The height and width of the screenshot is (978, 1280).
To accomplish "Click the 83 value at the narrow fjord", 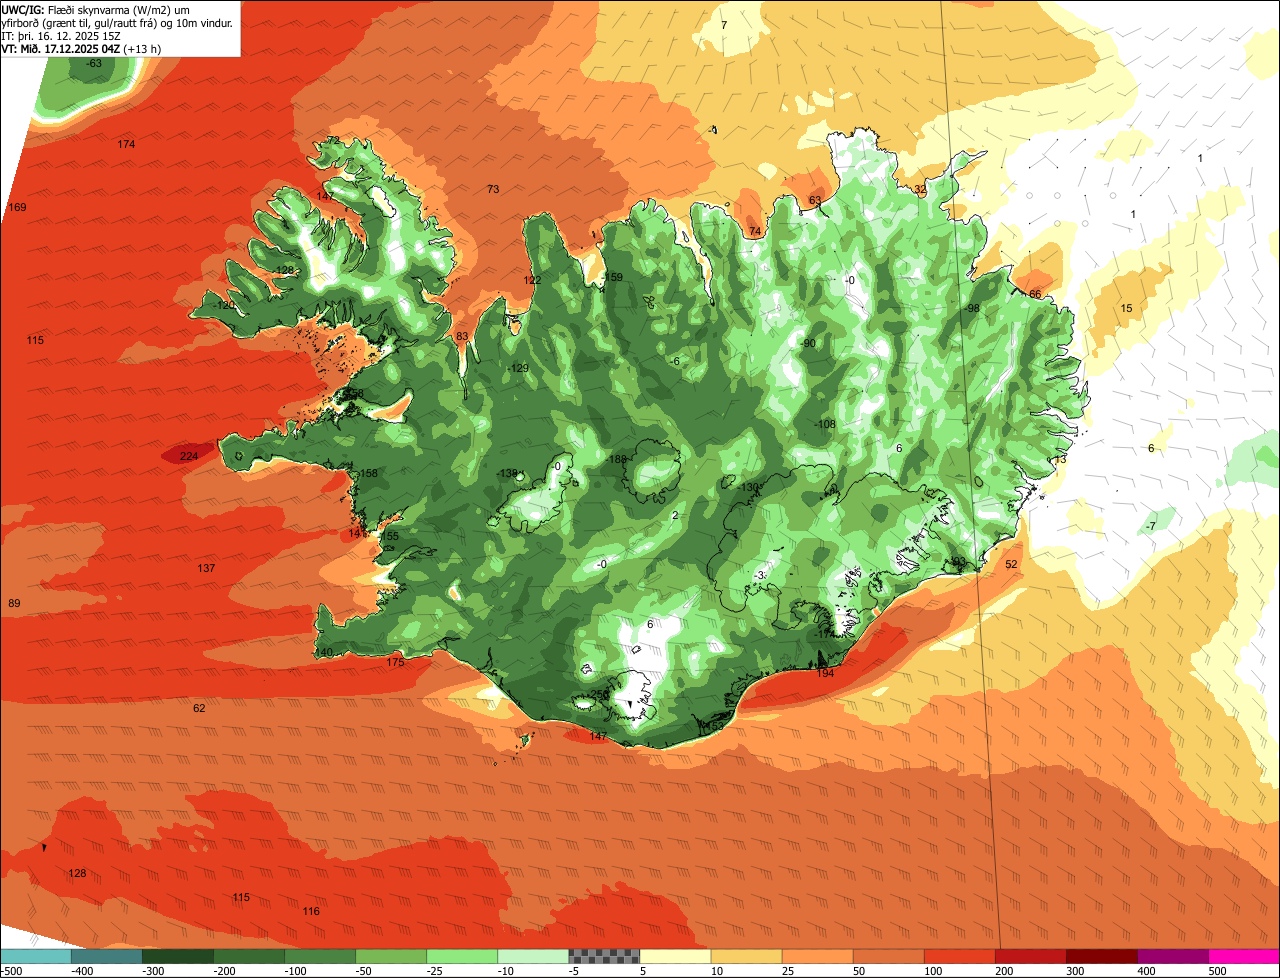I will (x=462, y=336).
